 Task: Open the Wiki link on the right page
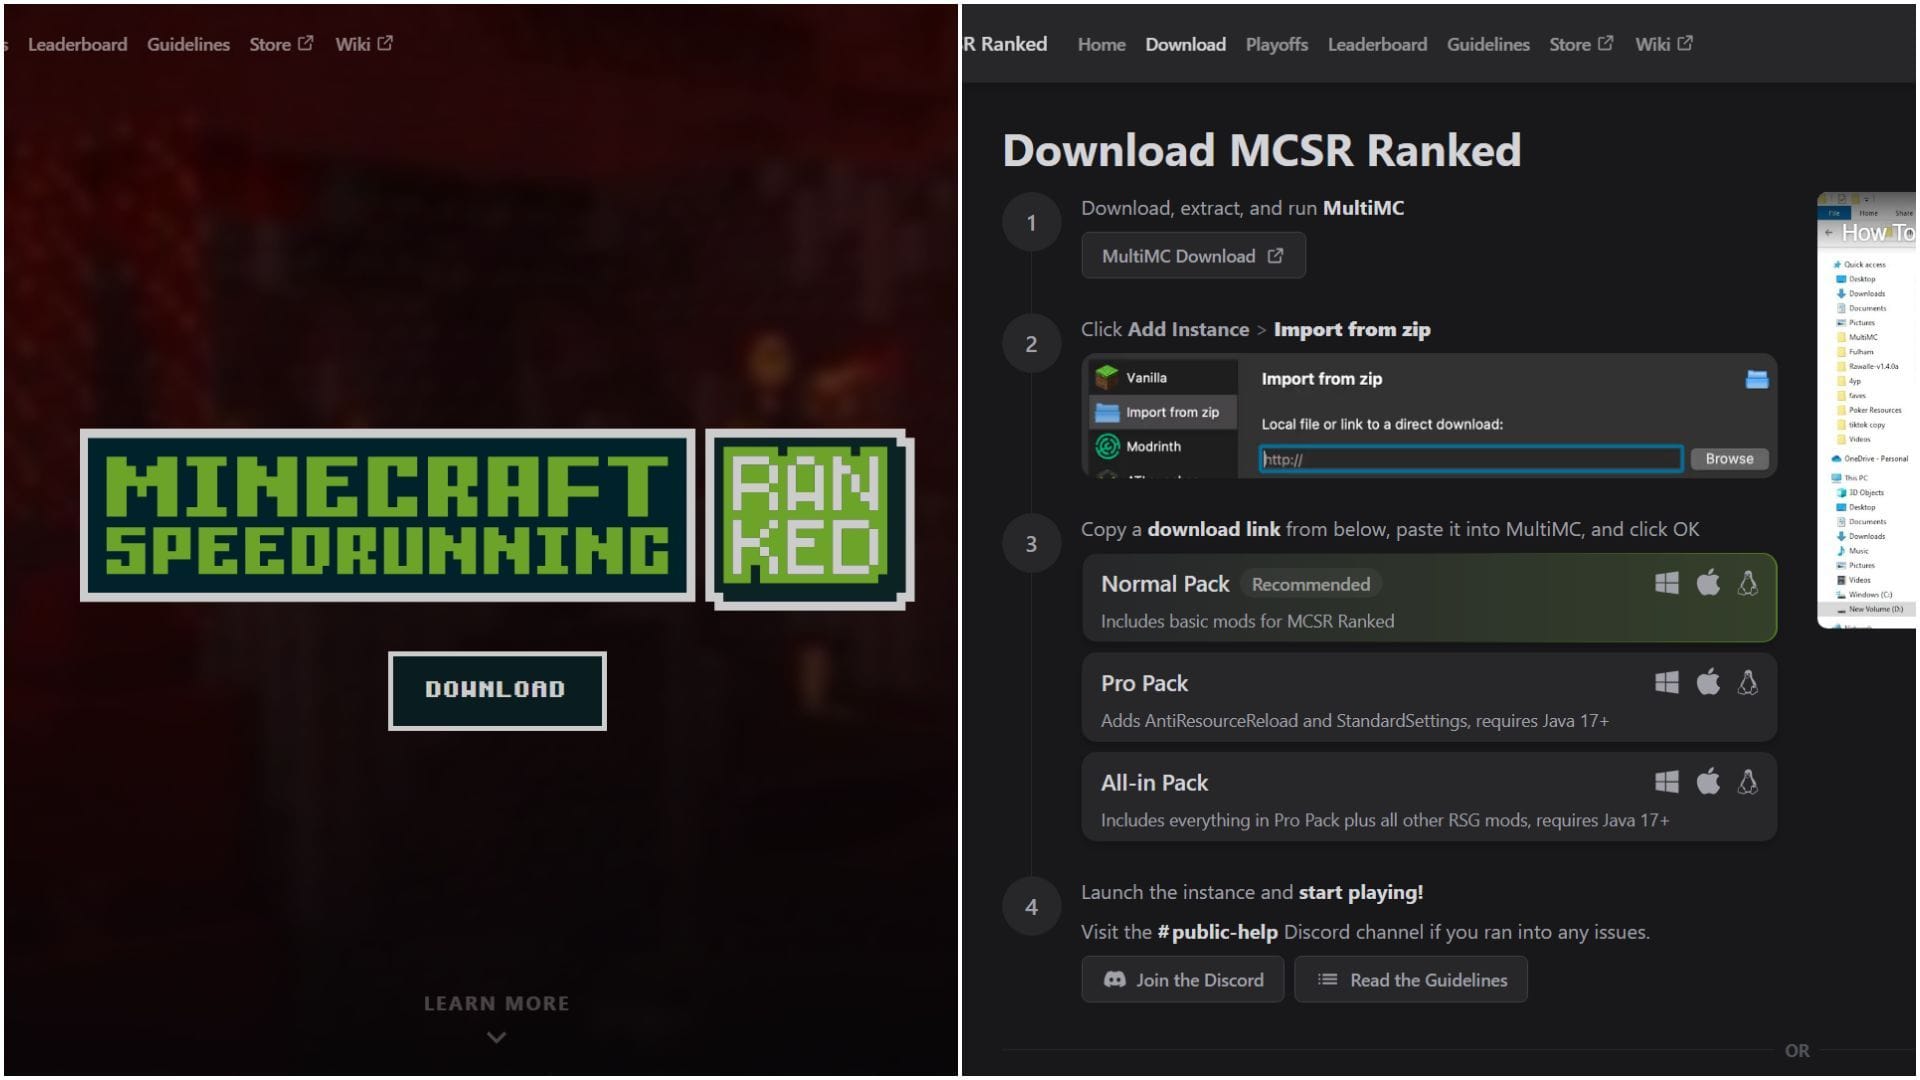tap(1664, 44)
